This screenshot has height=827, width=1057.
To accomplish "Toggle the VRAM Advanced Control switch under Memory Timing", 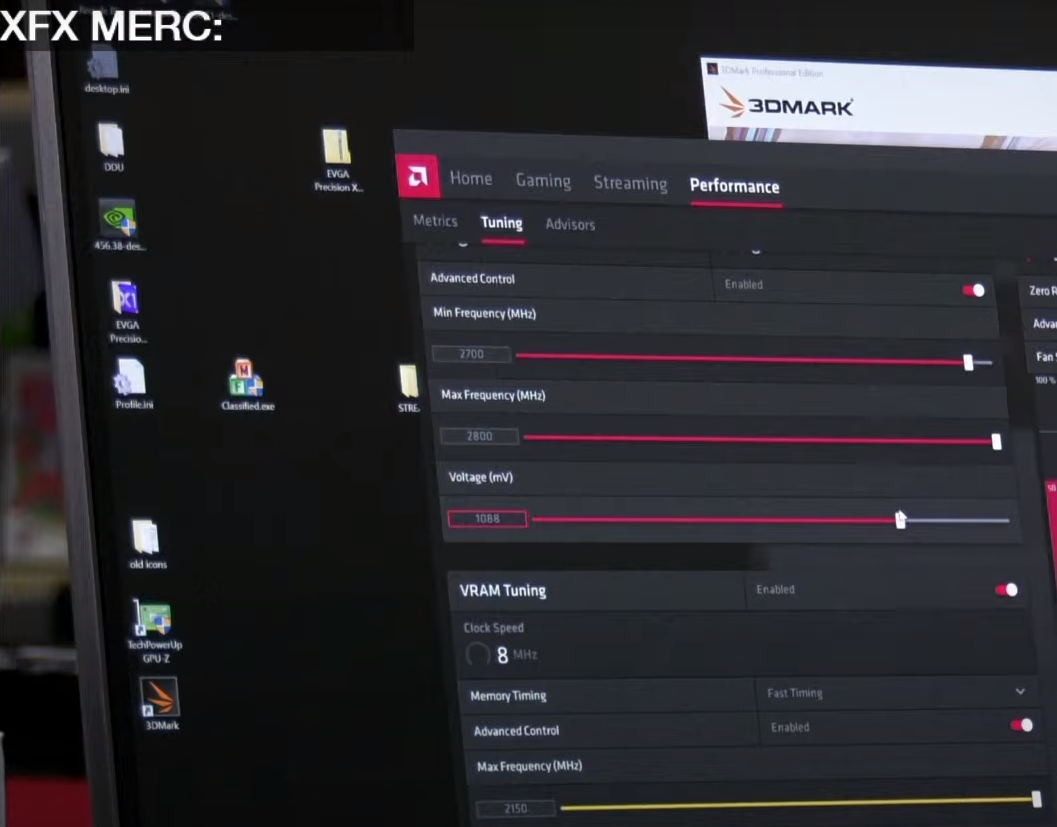I will (1021, 725).
